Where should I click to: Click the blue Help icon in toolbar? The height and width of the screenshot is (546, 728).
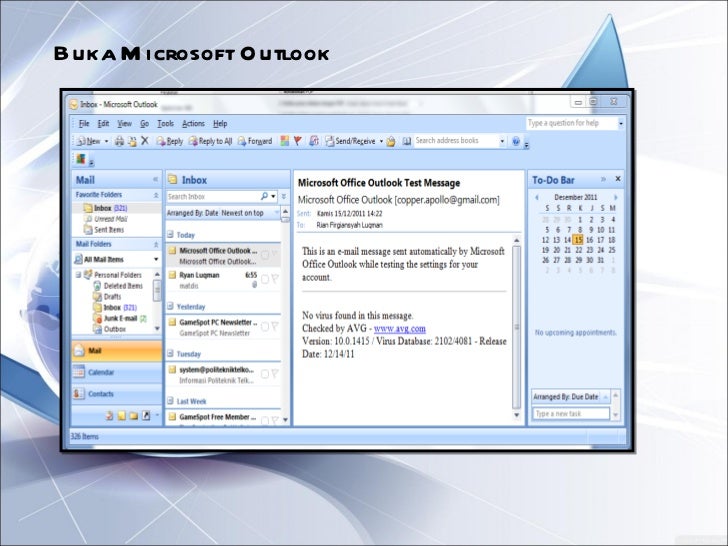[x=516, y=142]
